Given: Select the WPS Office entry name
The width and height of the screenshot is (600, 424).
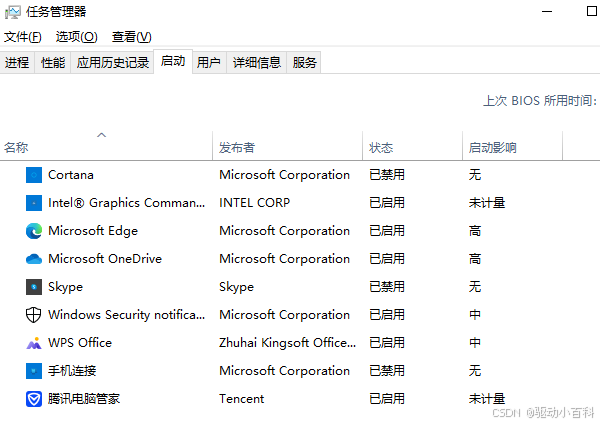Looking at the screenshot, I should [x=80, y=343].
